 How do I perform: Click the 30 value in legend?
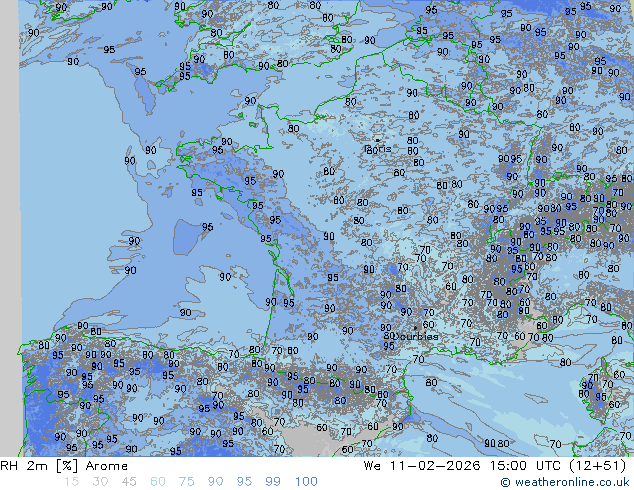tap(100, 482)
